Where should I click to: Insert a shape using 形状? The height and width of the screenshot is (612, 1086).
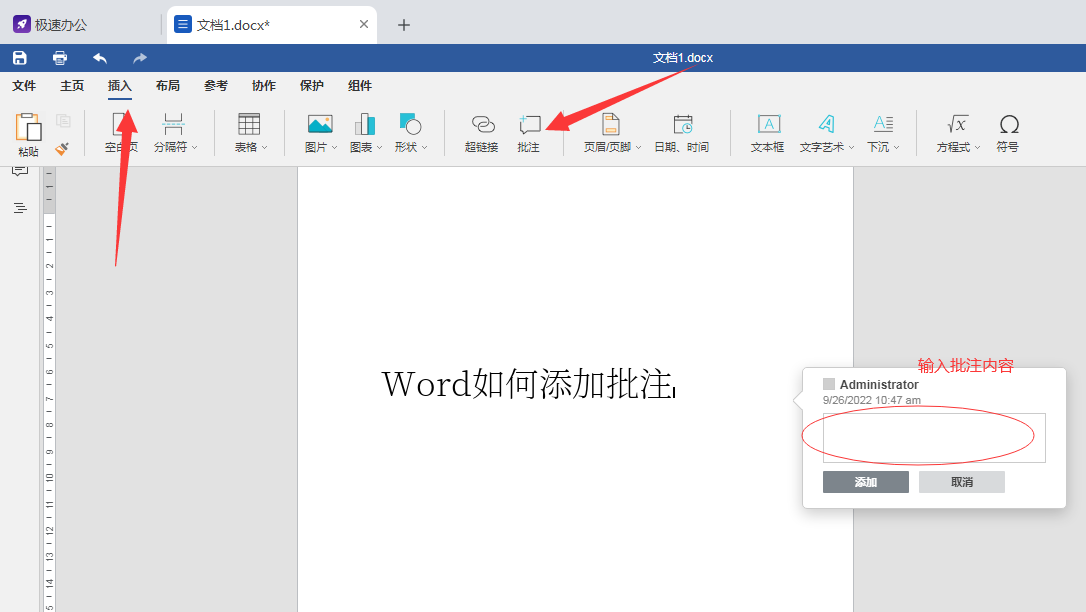[409, 133]
